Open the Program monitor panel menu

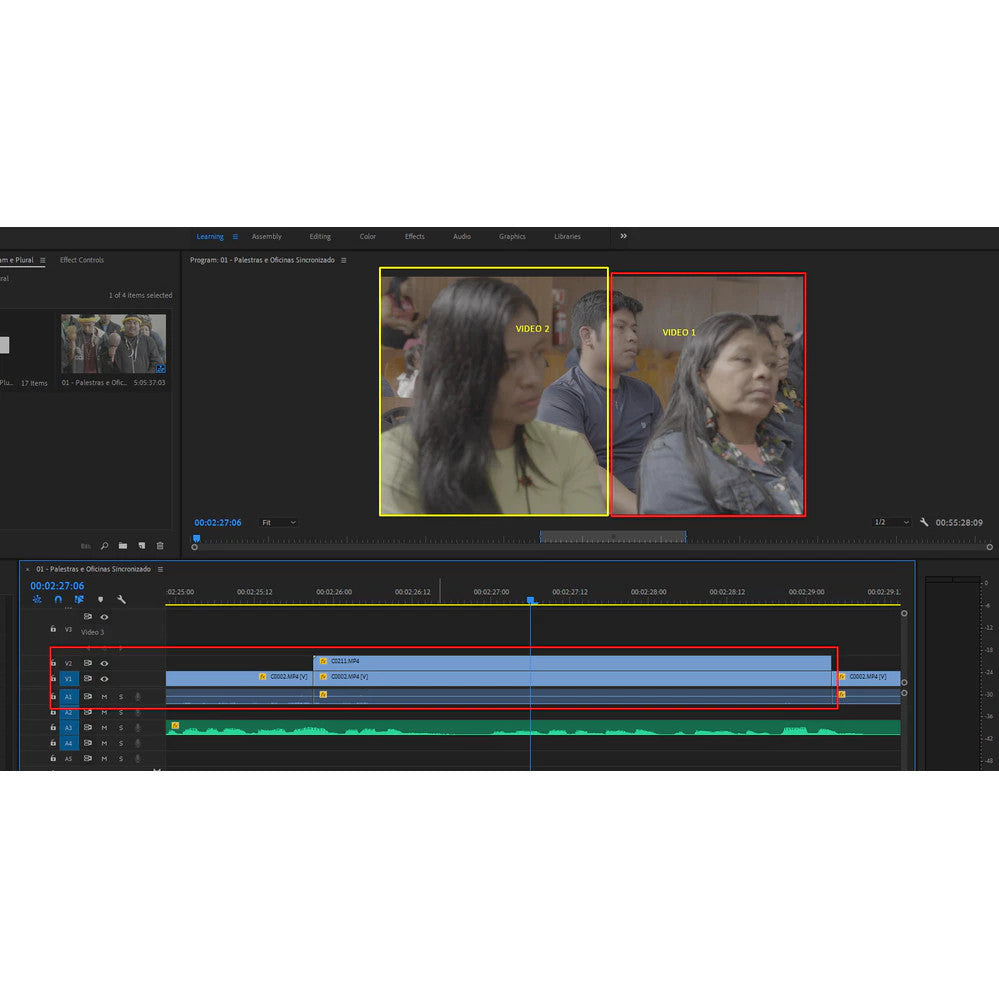(343, 260)
